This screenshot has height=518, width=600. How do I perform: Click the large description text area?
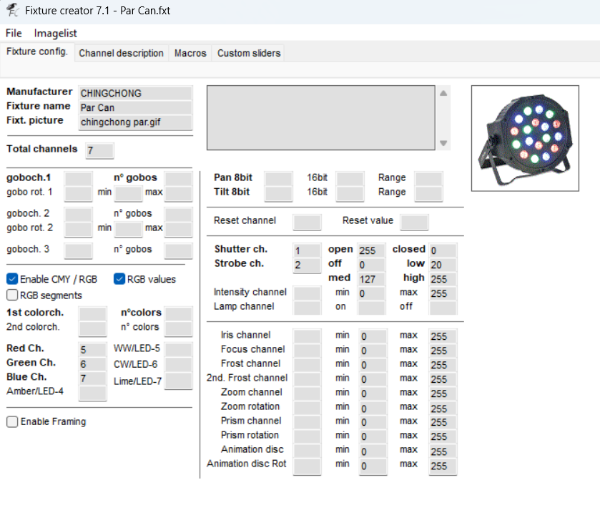pos(321,118)
